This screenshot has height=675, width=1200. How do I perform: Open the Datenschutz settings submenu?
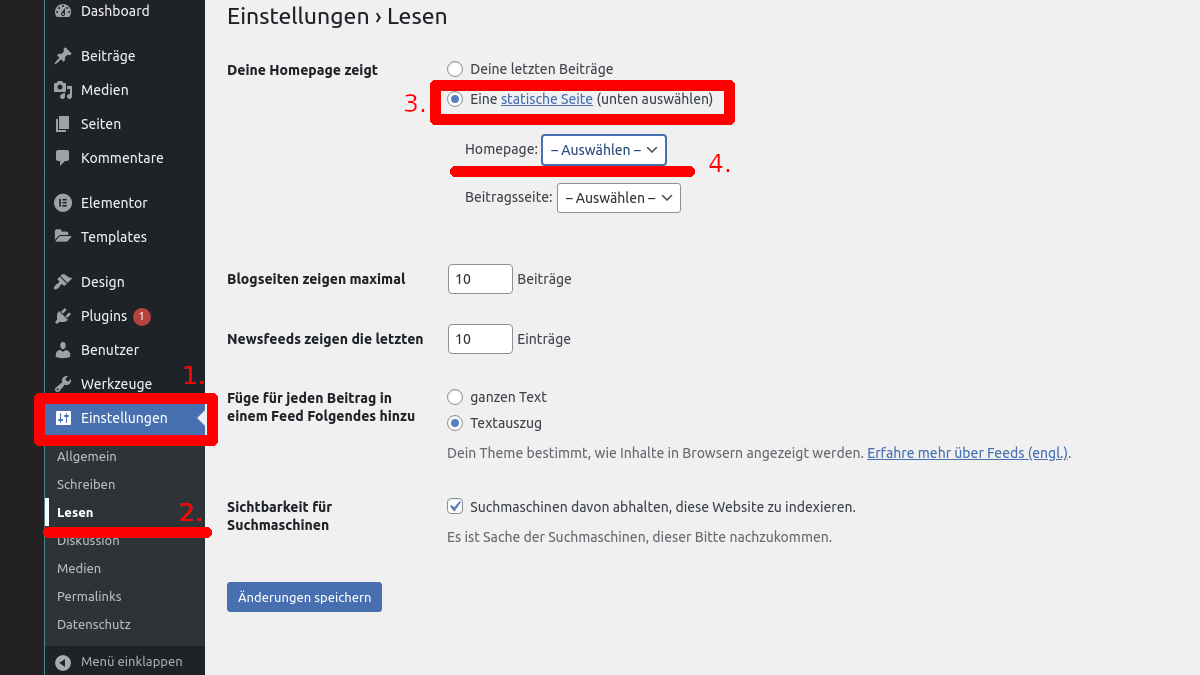pyautogui.click(x=94, y=625)
